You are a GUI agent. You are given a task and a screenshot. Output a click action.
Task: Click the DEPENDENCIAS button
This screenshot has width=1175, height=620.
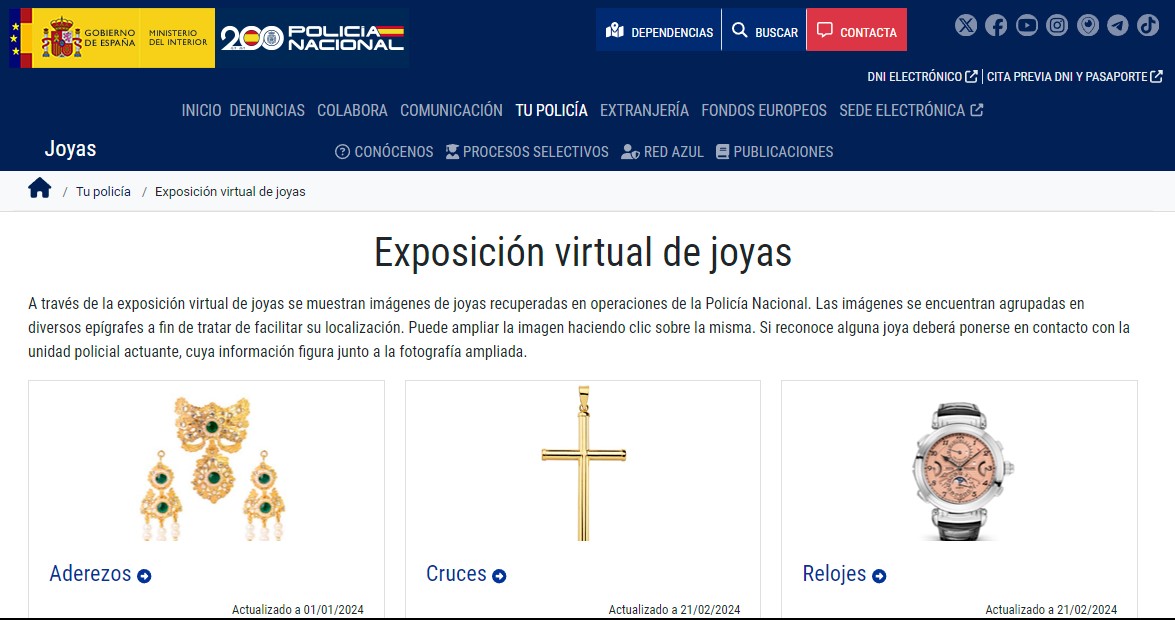point(660,31)
